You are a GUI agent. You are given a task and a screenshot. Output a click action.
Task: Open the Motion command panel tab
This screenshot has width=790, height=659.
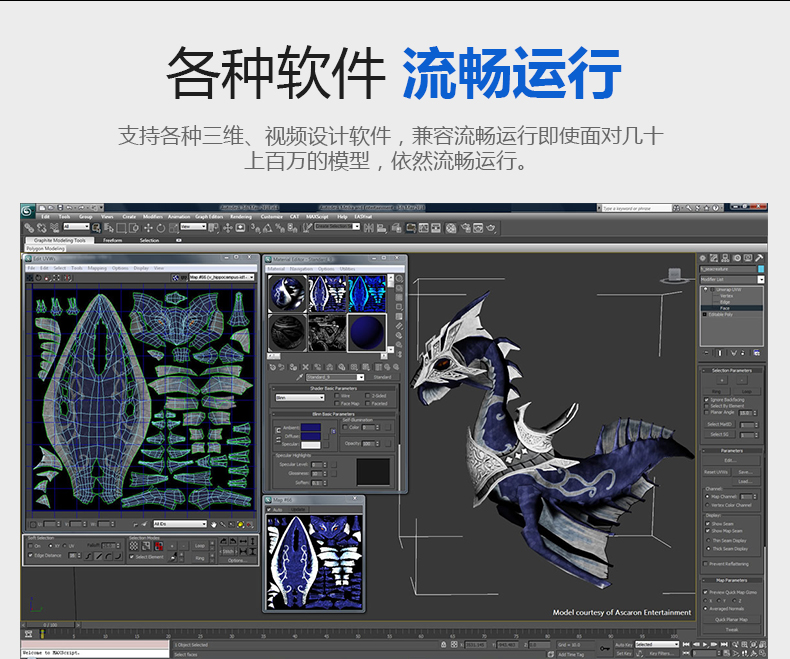(737, 258)
